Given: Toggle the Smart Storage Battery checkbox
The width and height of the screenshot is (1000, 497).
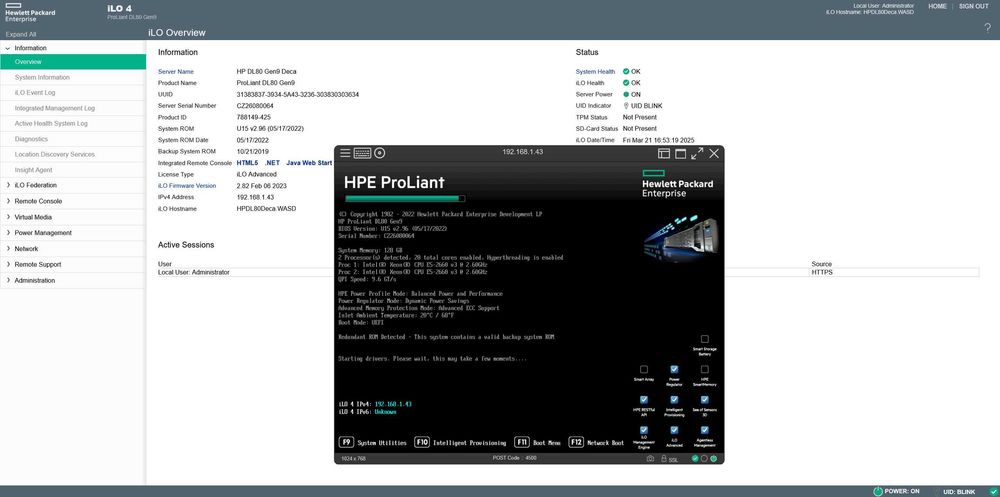Looking at the screenshot, I should (705, 339).
